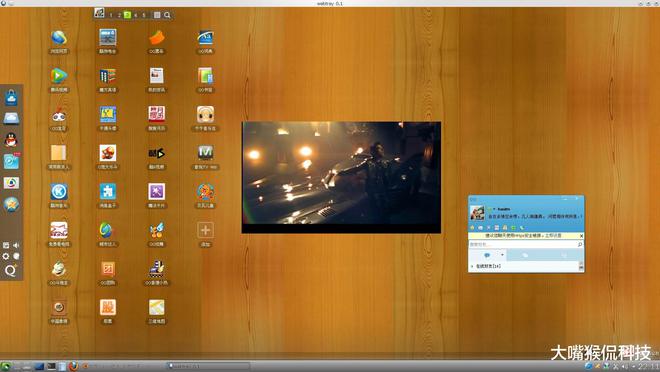Open the headphones face music app
The image size is (660, 372).
tap(205, 115)
